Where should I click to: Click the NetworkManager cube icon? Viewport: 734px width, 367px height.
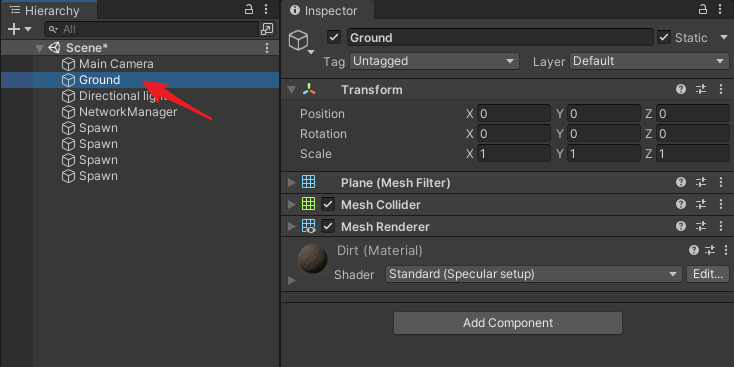click(68, 112)
